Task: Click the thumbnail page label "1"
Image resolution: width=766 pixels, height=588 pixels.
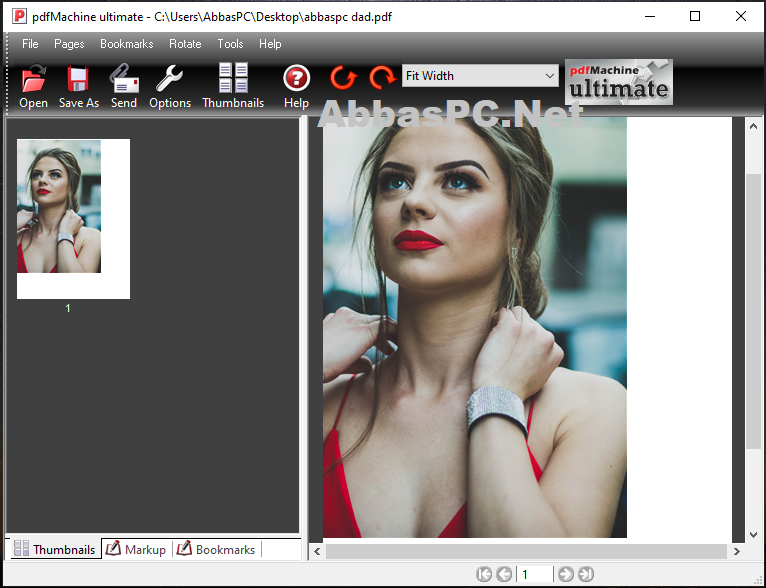Action: [x=68, y=308]
